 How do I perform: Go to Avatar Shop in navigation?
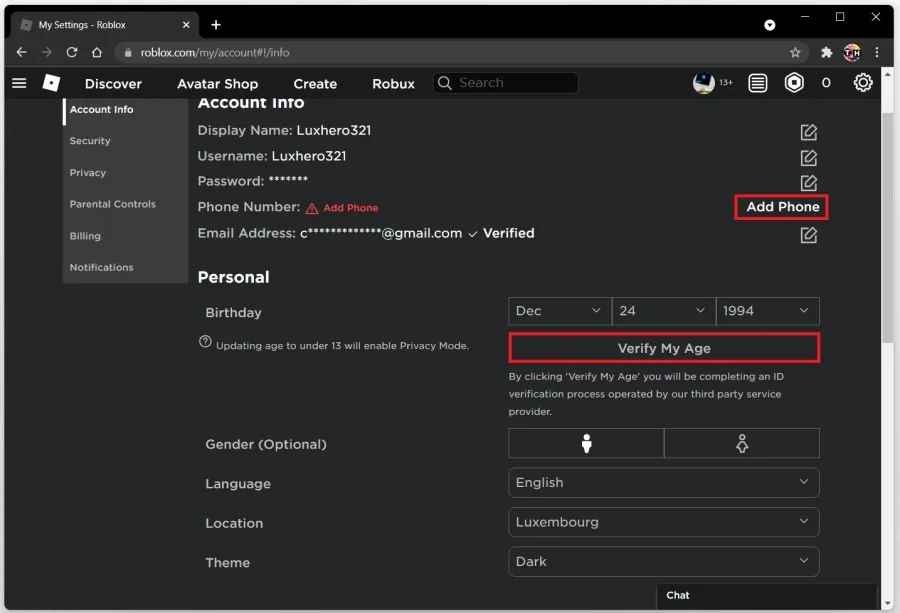click(x=218, y=84)
